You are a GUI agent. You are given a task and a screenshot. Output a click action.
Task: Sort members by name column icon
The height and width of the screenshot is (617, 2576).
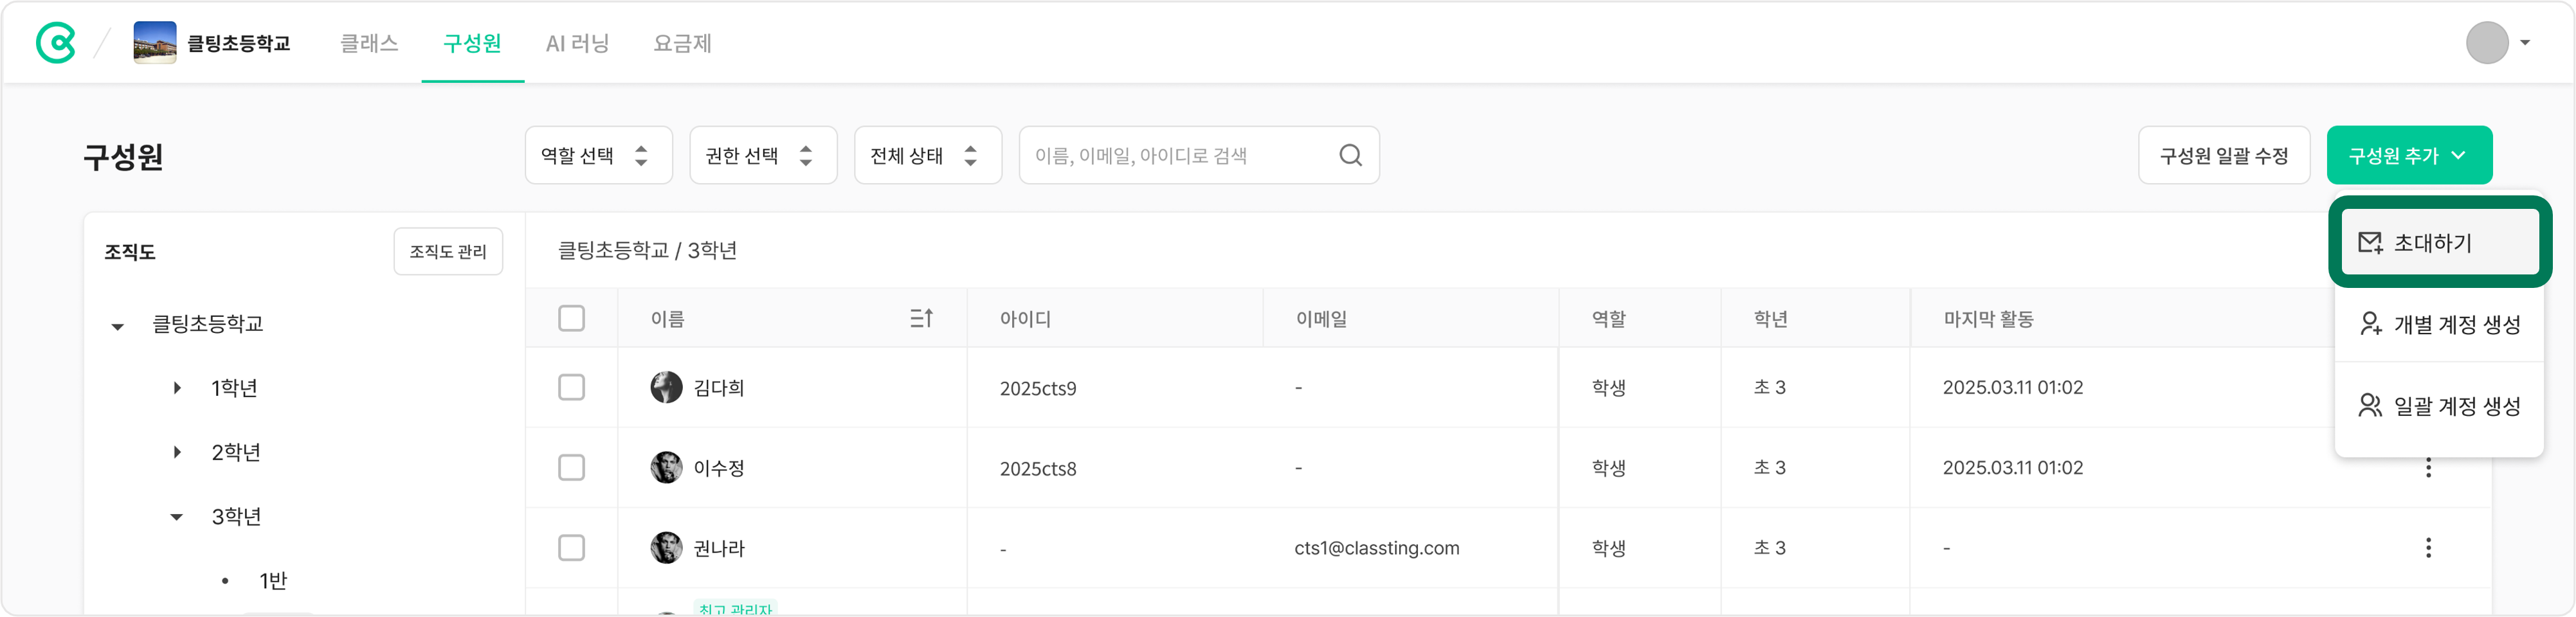point(921,318)
